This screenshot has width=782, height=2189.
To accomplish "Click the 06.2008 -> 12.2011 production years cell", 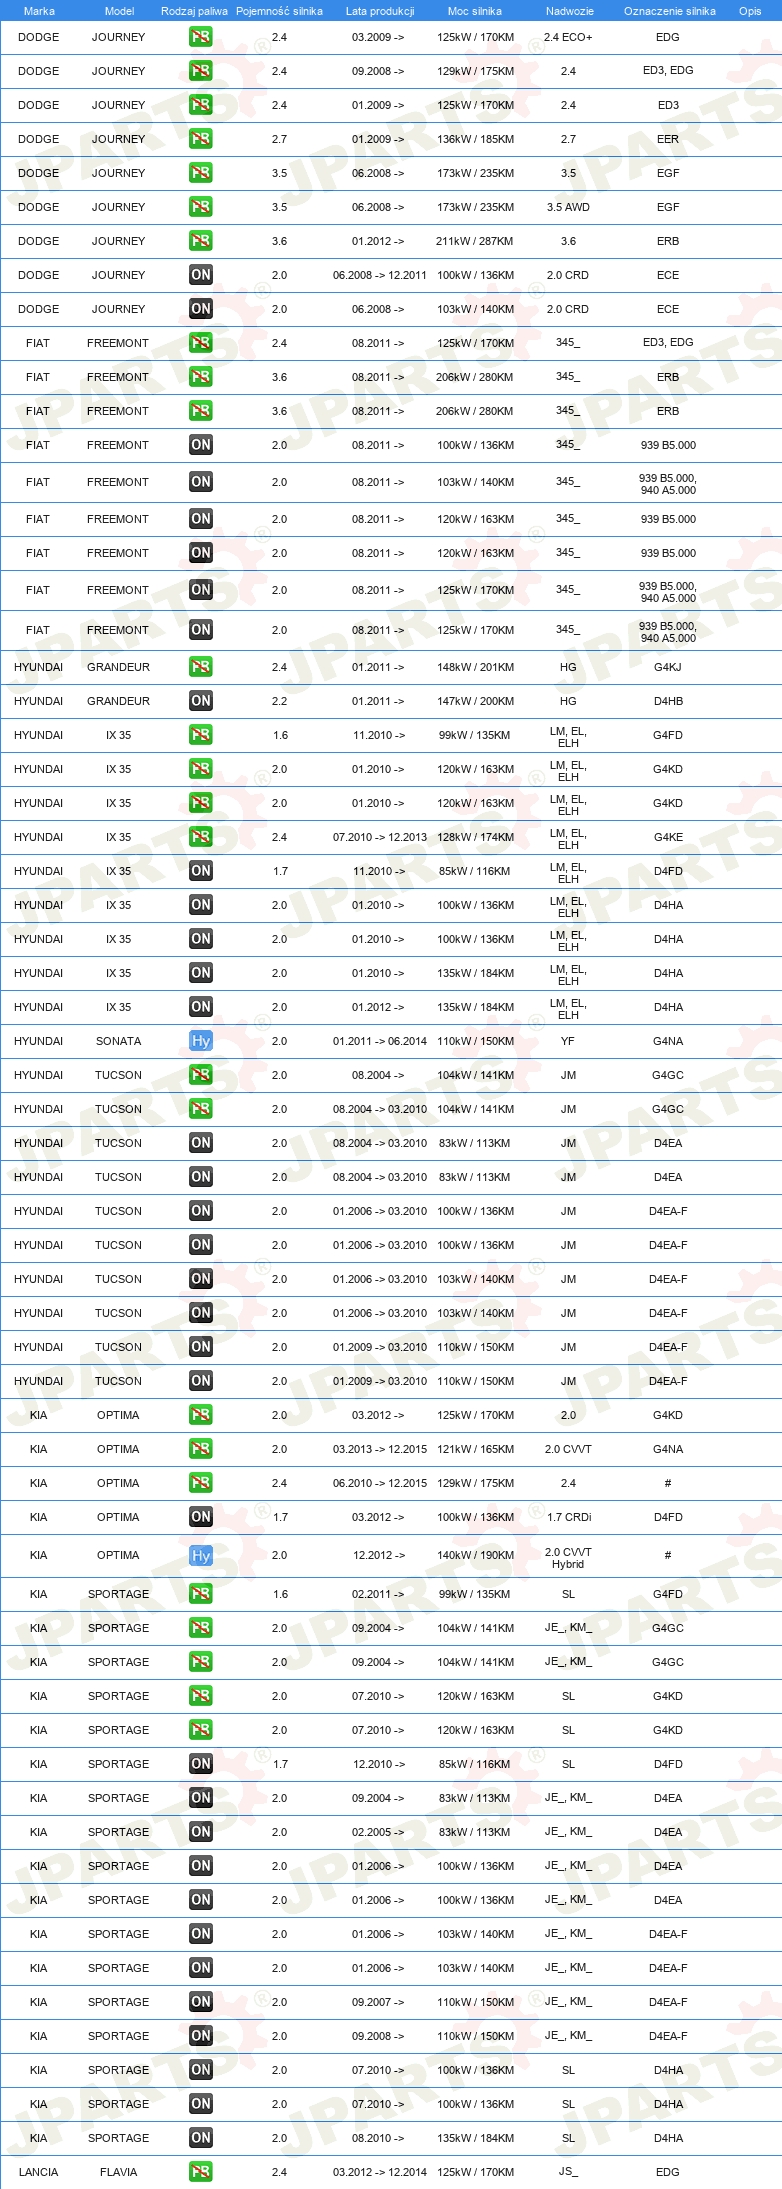I will 380,275.
